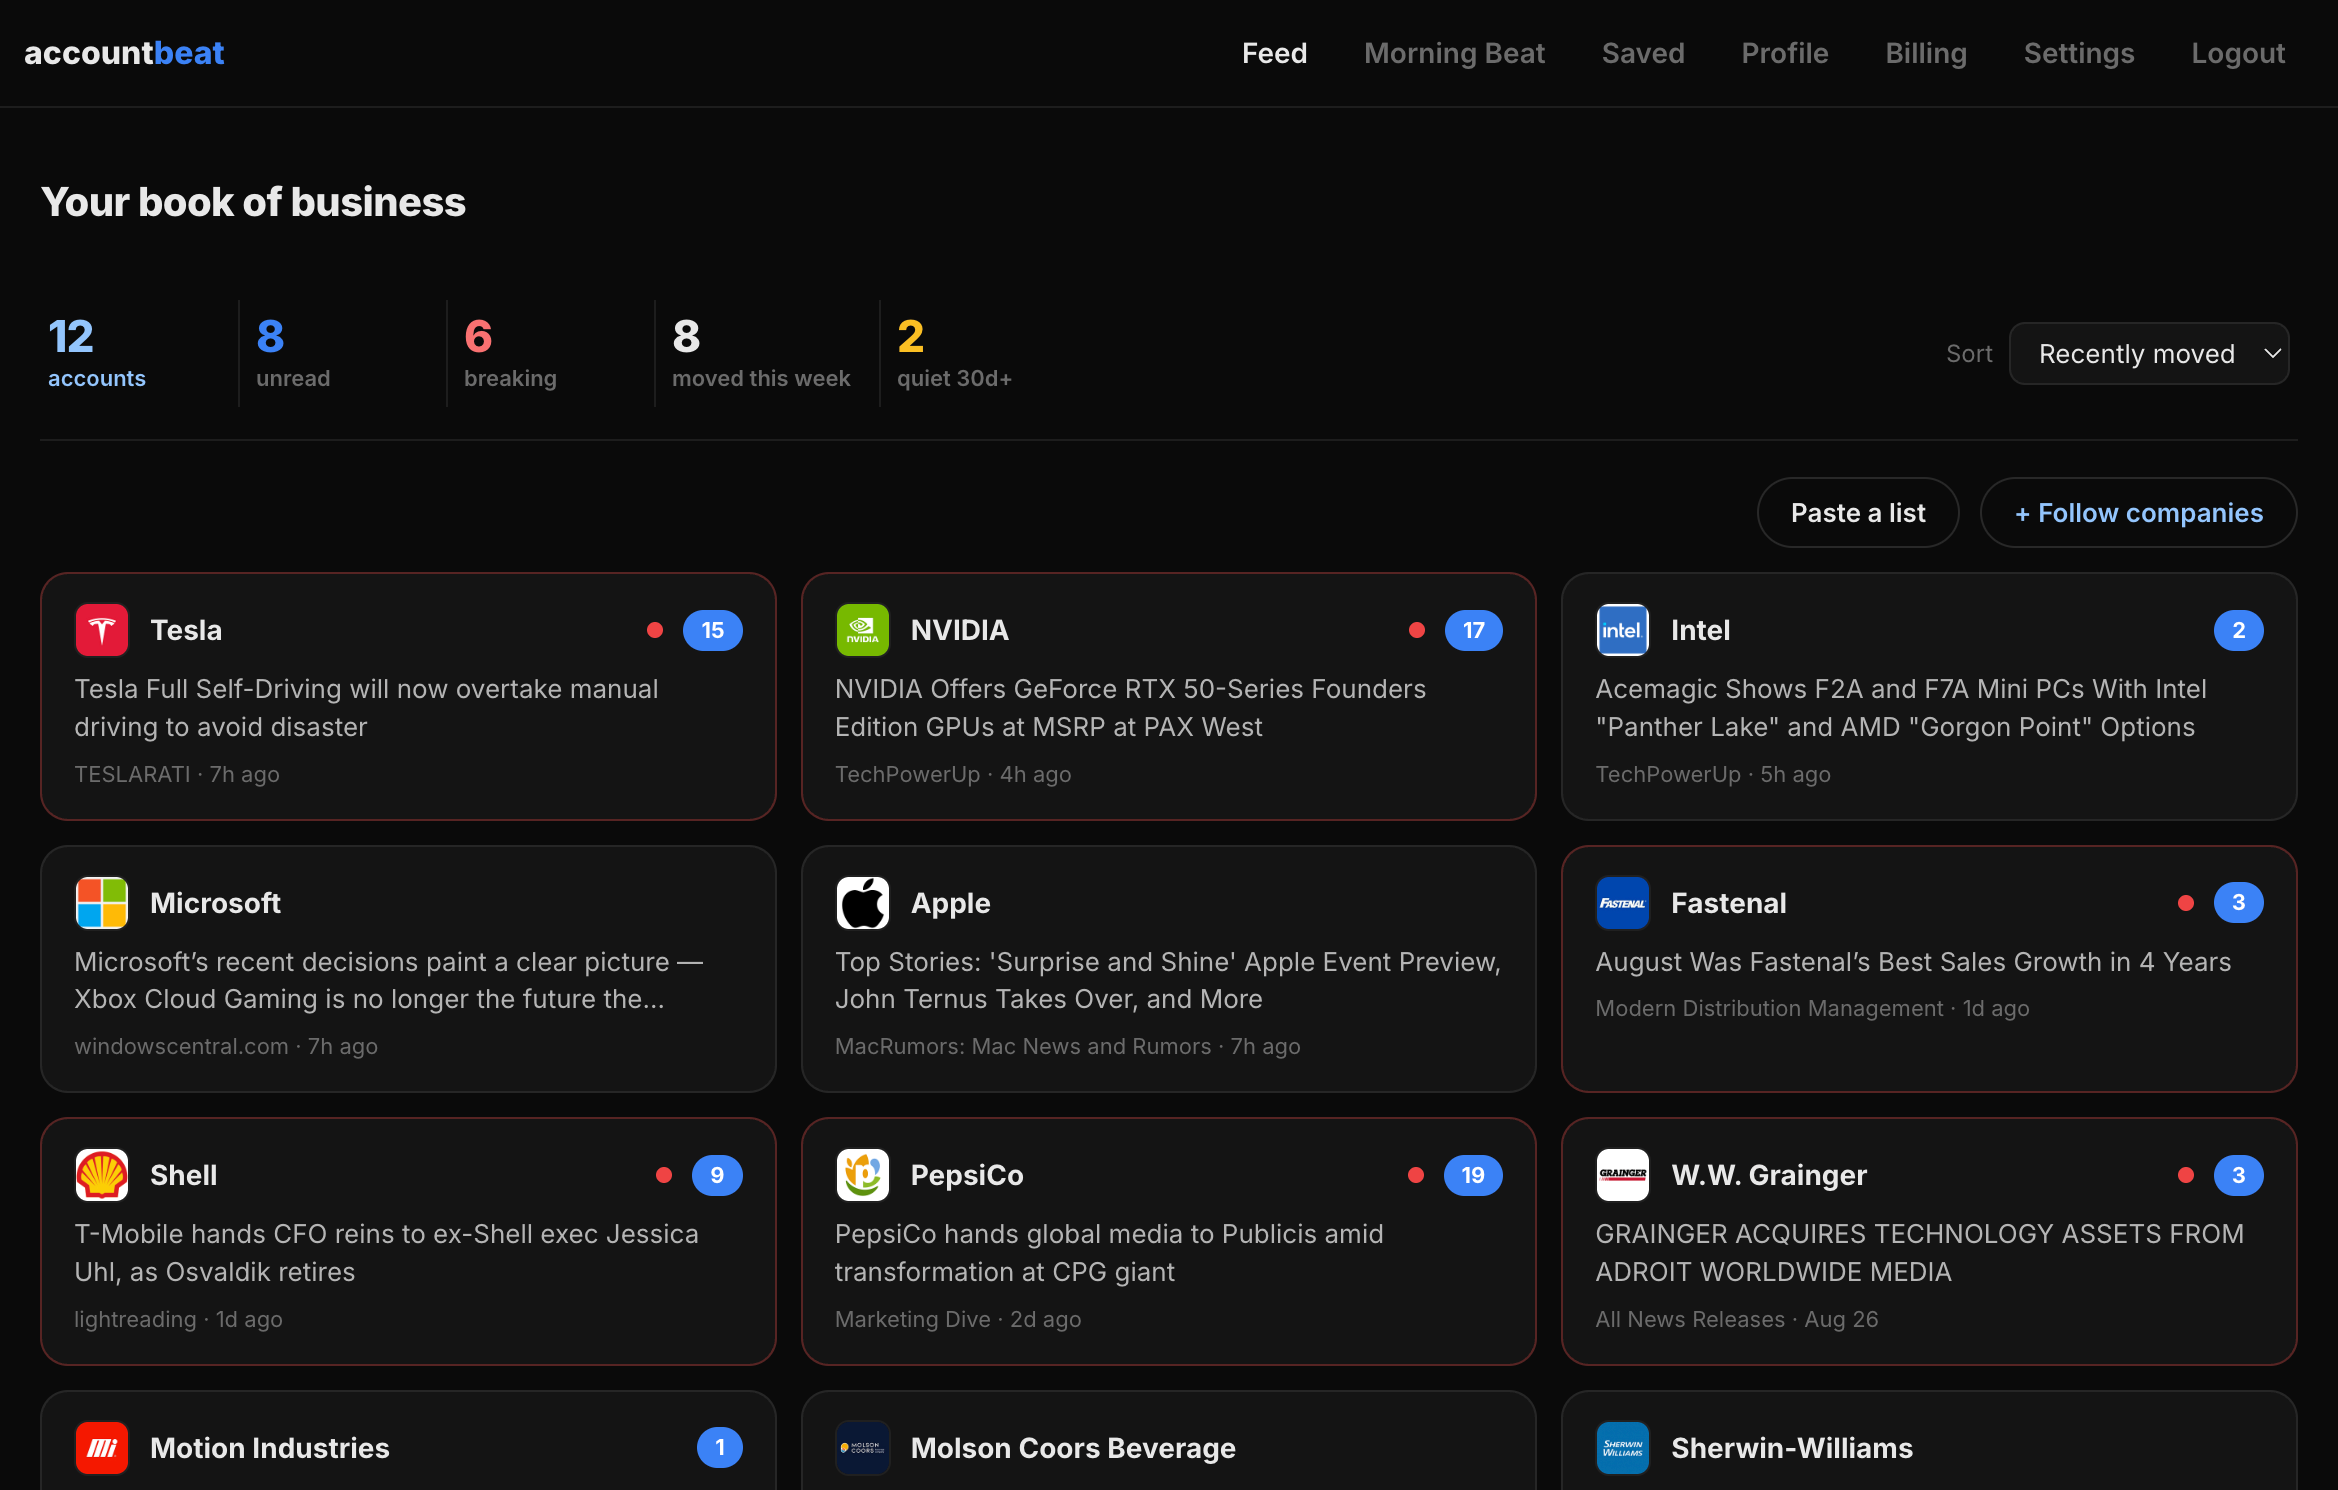Open the Tesla Full Self-Driving headline
Image resolution: width=2338 pixels, height=1490 pixels.
coord(366,708)
